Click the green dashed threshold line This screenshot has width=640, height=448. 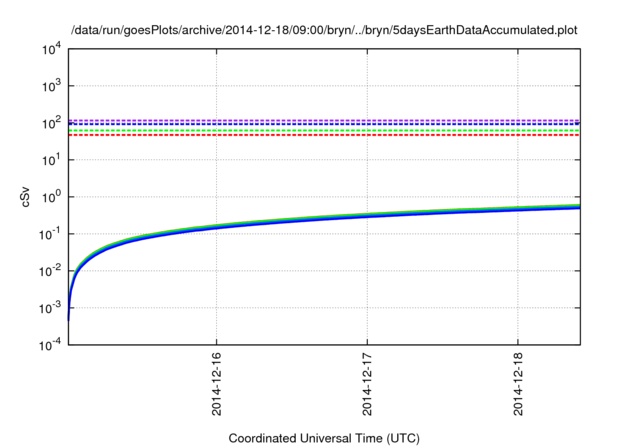[324, 131]
